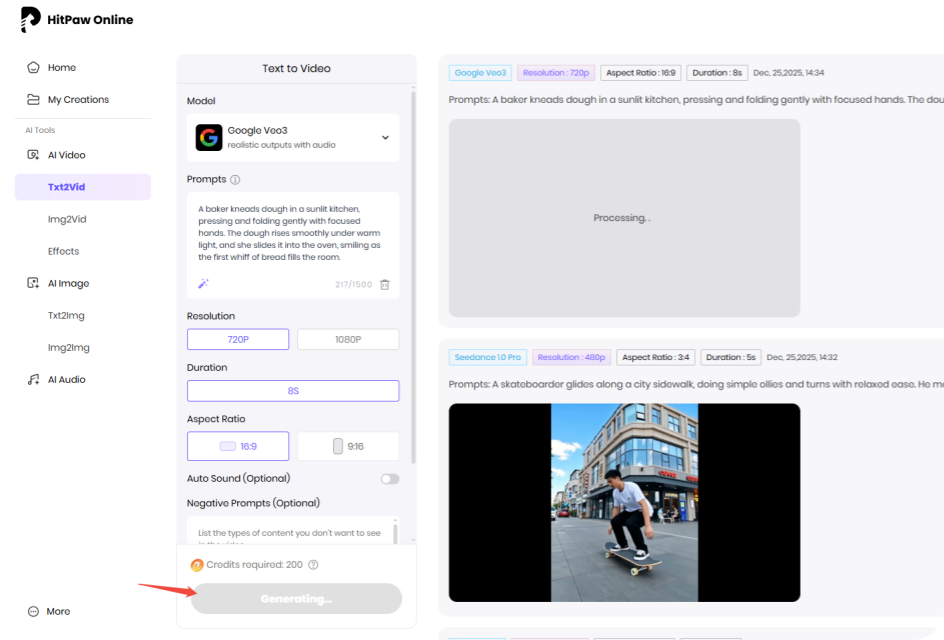The height and width of the screenshot is (640, 944).
Task: Enable the Auto Sound toggle
Action: (388, 478)
